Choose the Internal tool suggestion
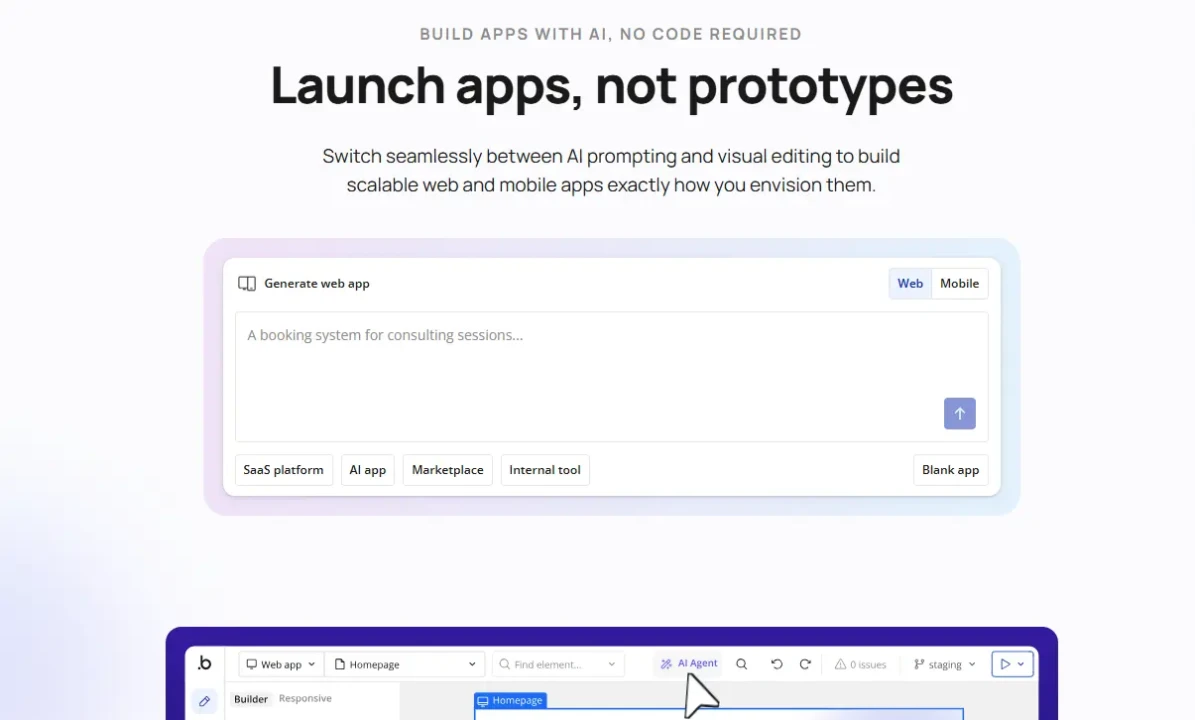Viewport: 1195px width, 720px height. (x=545, y=470)
